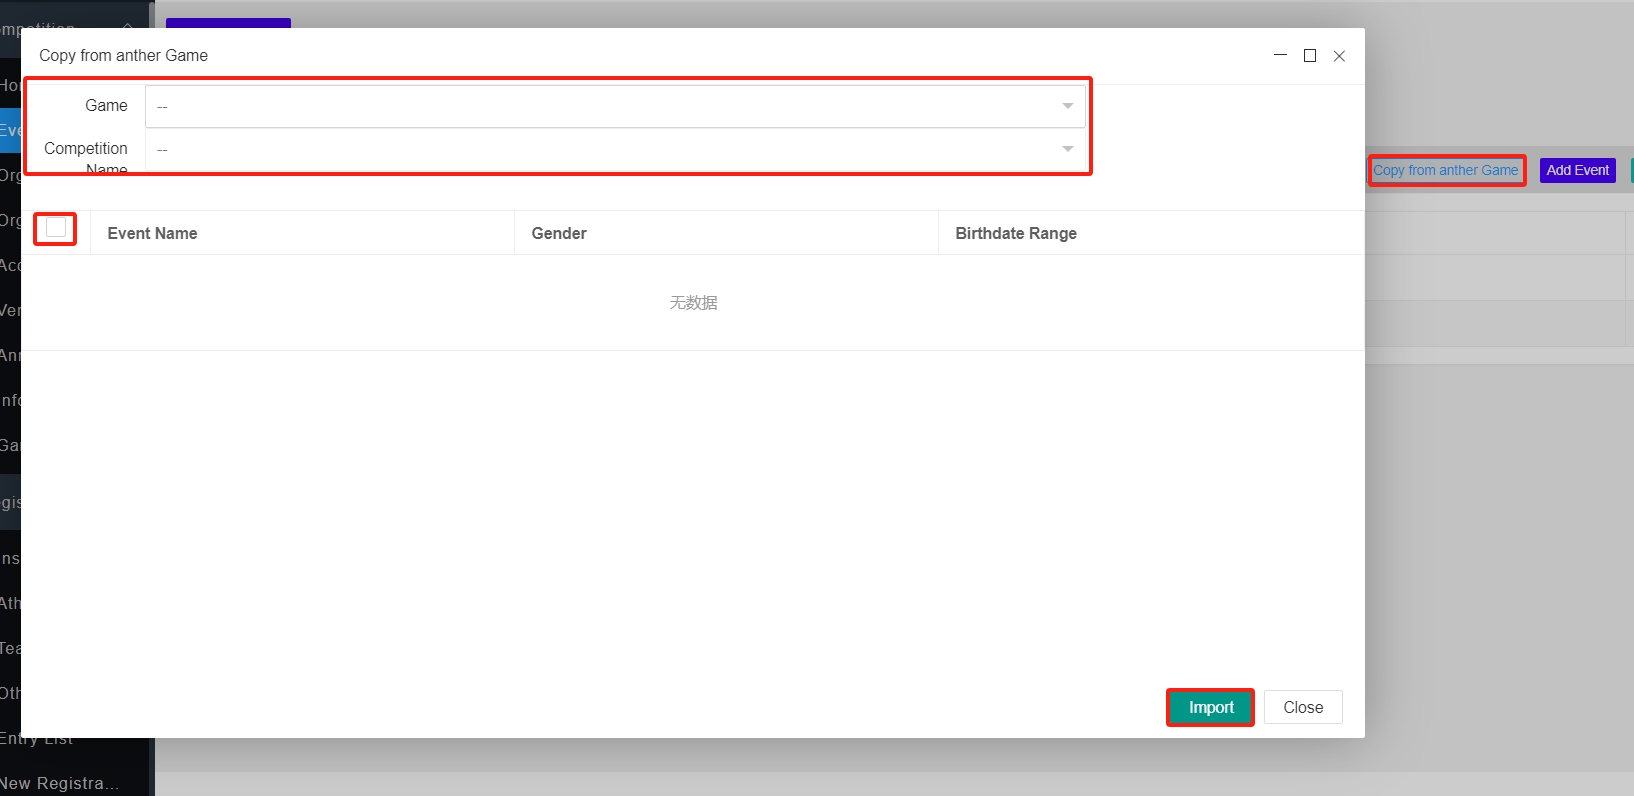Click the Birthdate Range column header
The height and width of the screenshot is (796, 1634).
click(x=1016, y=233)
